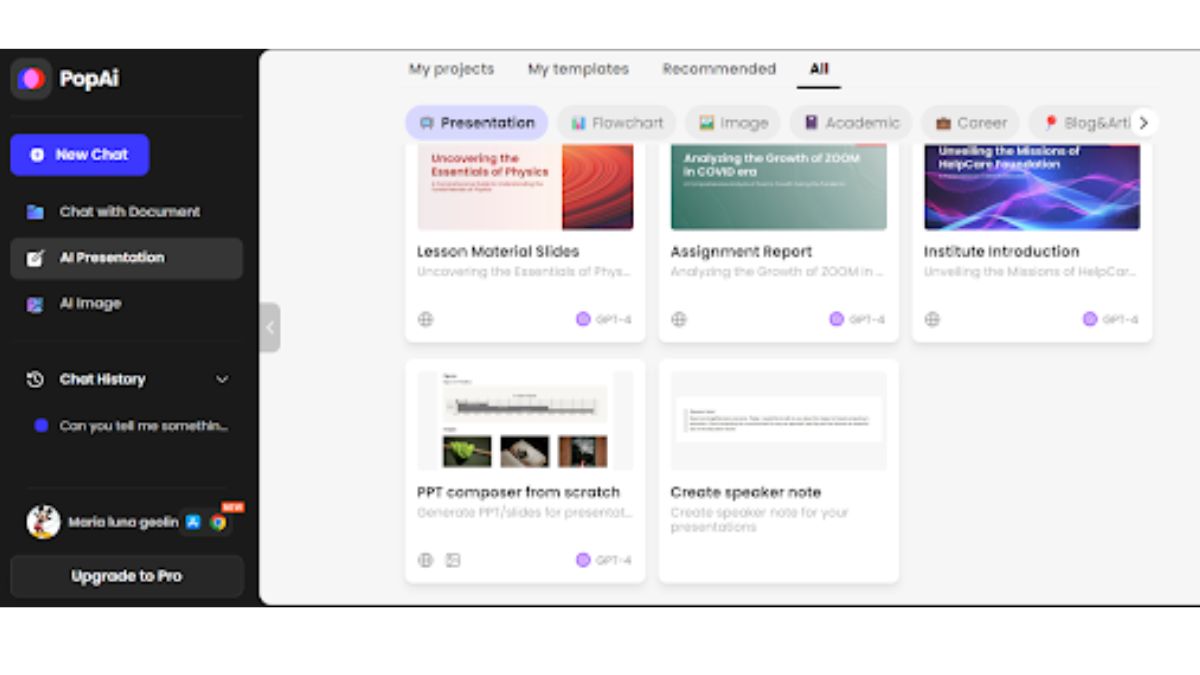This screenshot has width=1200, height=675.
Task: Click the globe icon on Lesson Material Slides
Action: click(425, 319)
